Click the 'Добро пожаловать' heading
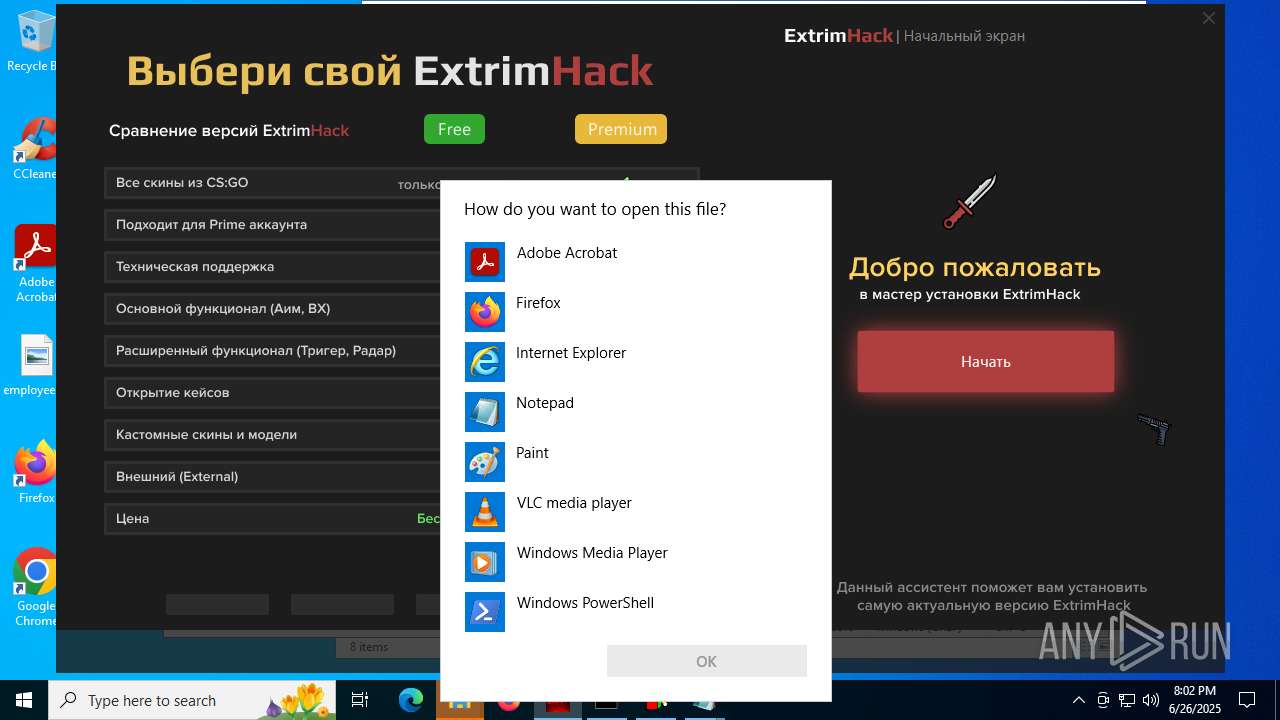The height and width of the screenshot is (720, 1280). [975, 267]
